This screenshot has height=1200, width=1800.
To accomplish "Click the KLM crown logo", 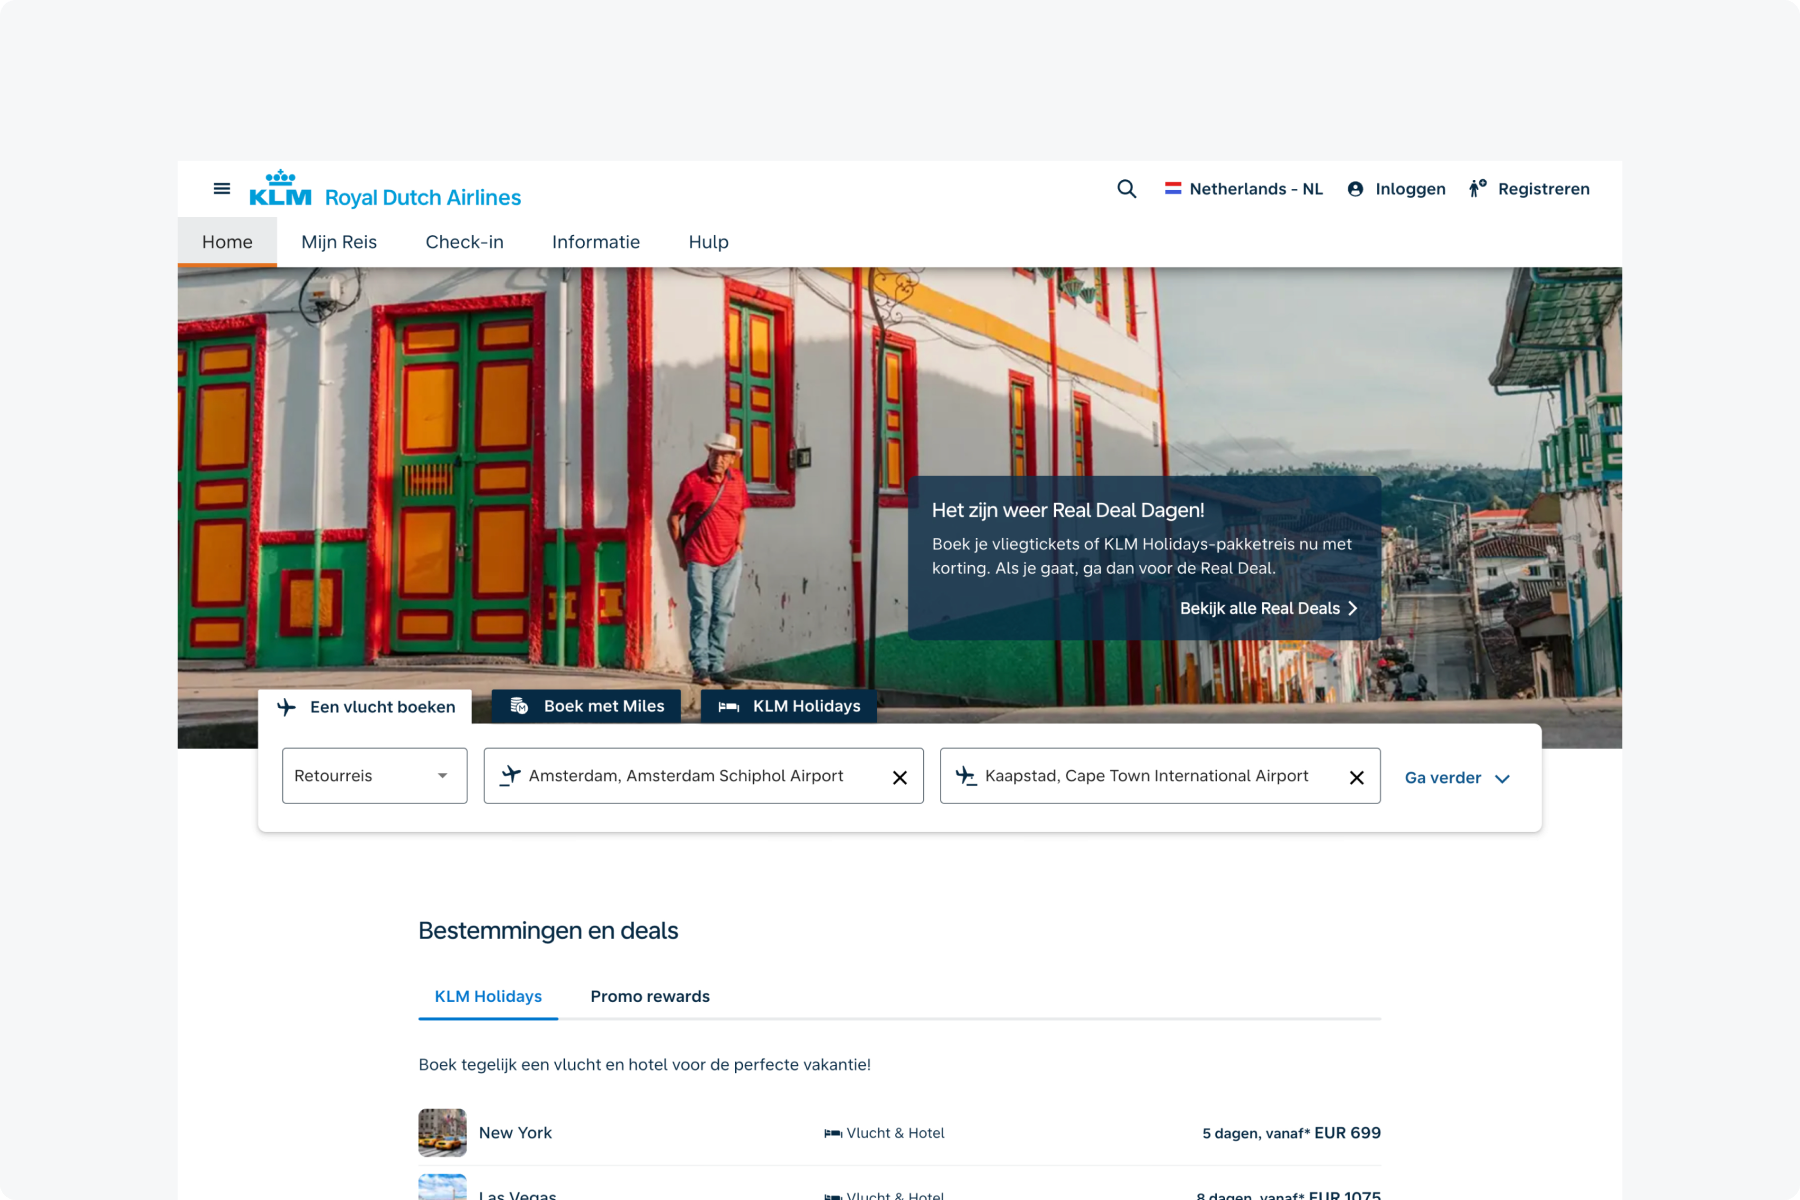I will point(280,188).
